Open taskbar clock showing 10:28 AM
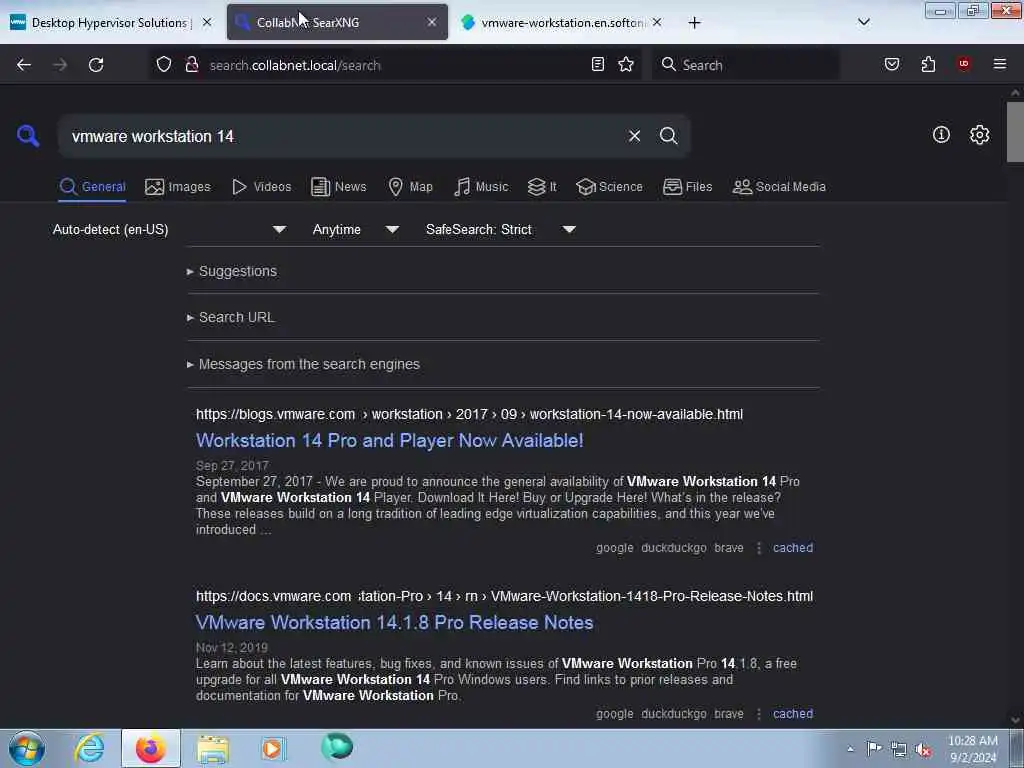The width and height of the screenshot is (1024, 768). point(973,748)
